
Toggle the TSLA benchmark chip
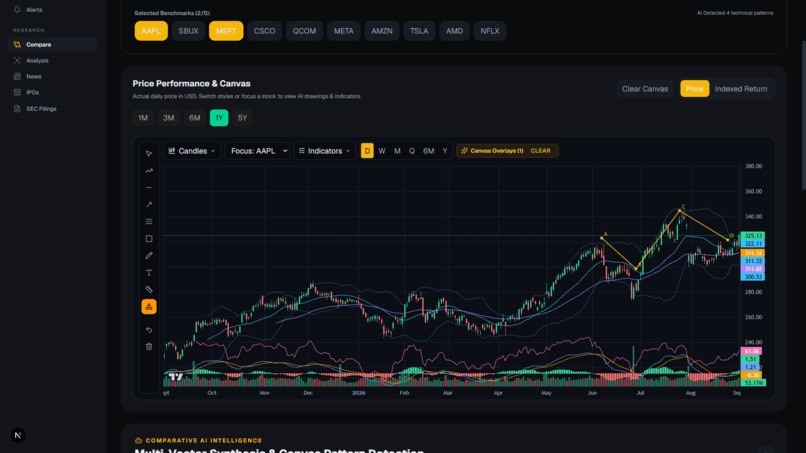[x=419, y=31]
